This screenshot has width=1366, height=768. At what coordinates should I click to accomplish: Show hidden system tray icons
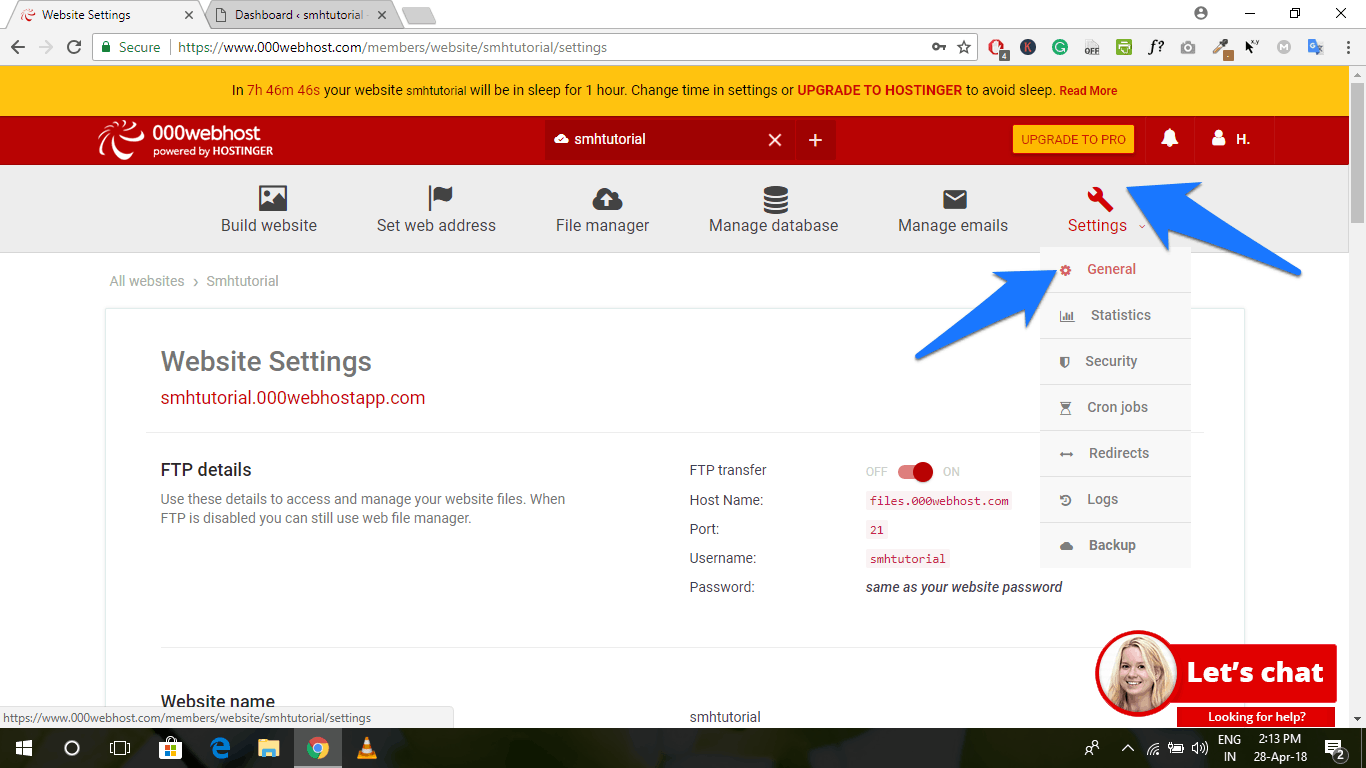tap(1128, 748)
